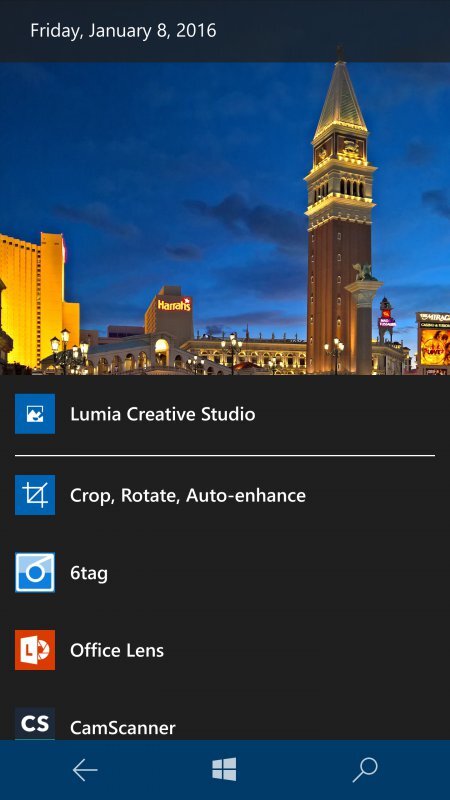Open the Lumia Creative Studio app icon
Viewport: 450px width, 800px height.
click(x=35, y=414)
